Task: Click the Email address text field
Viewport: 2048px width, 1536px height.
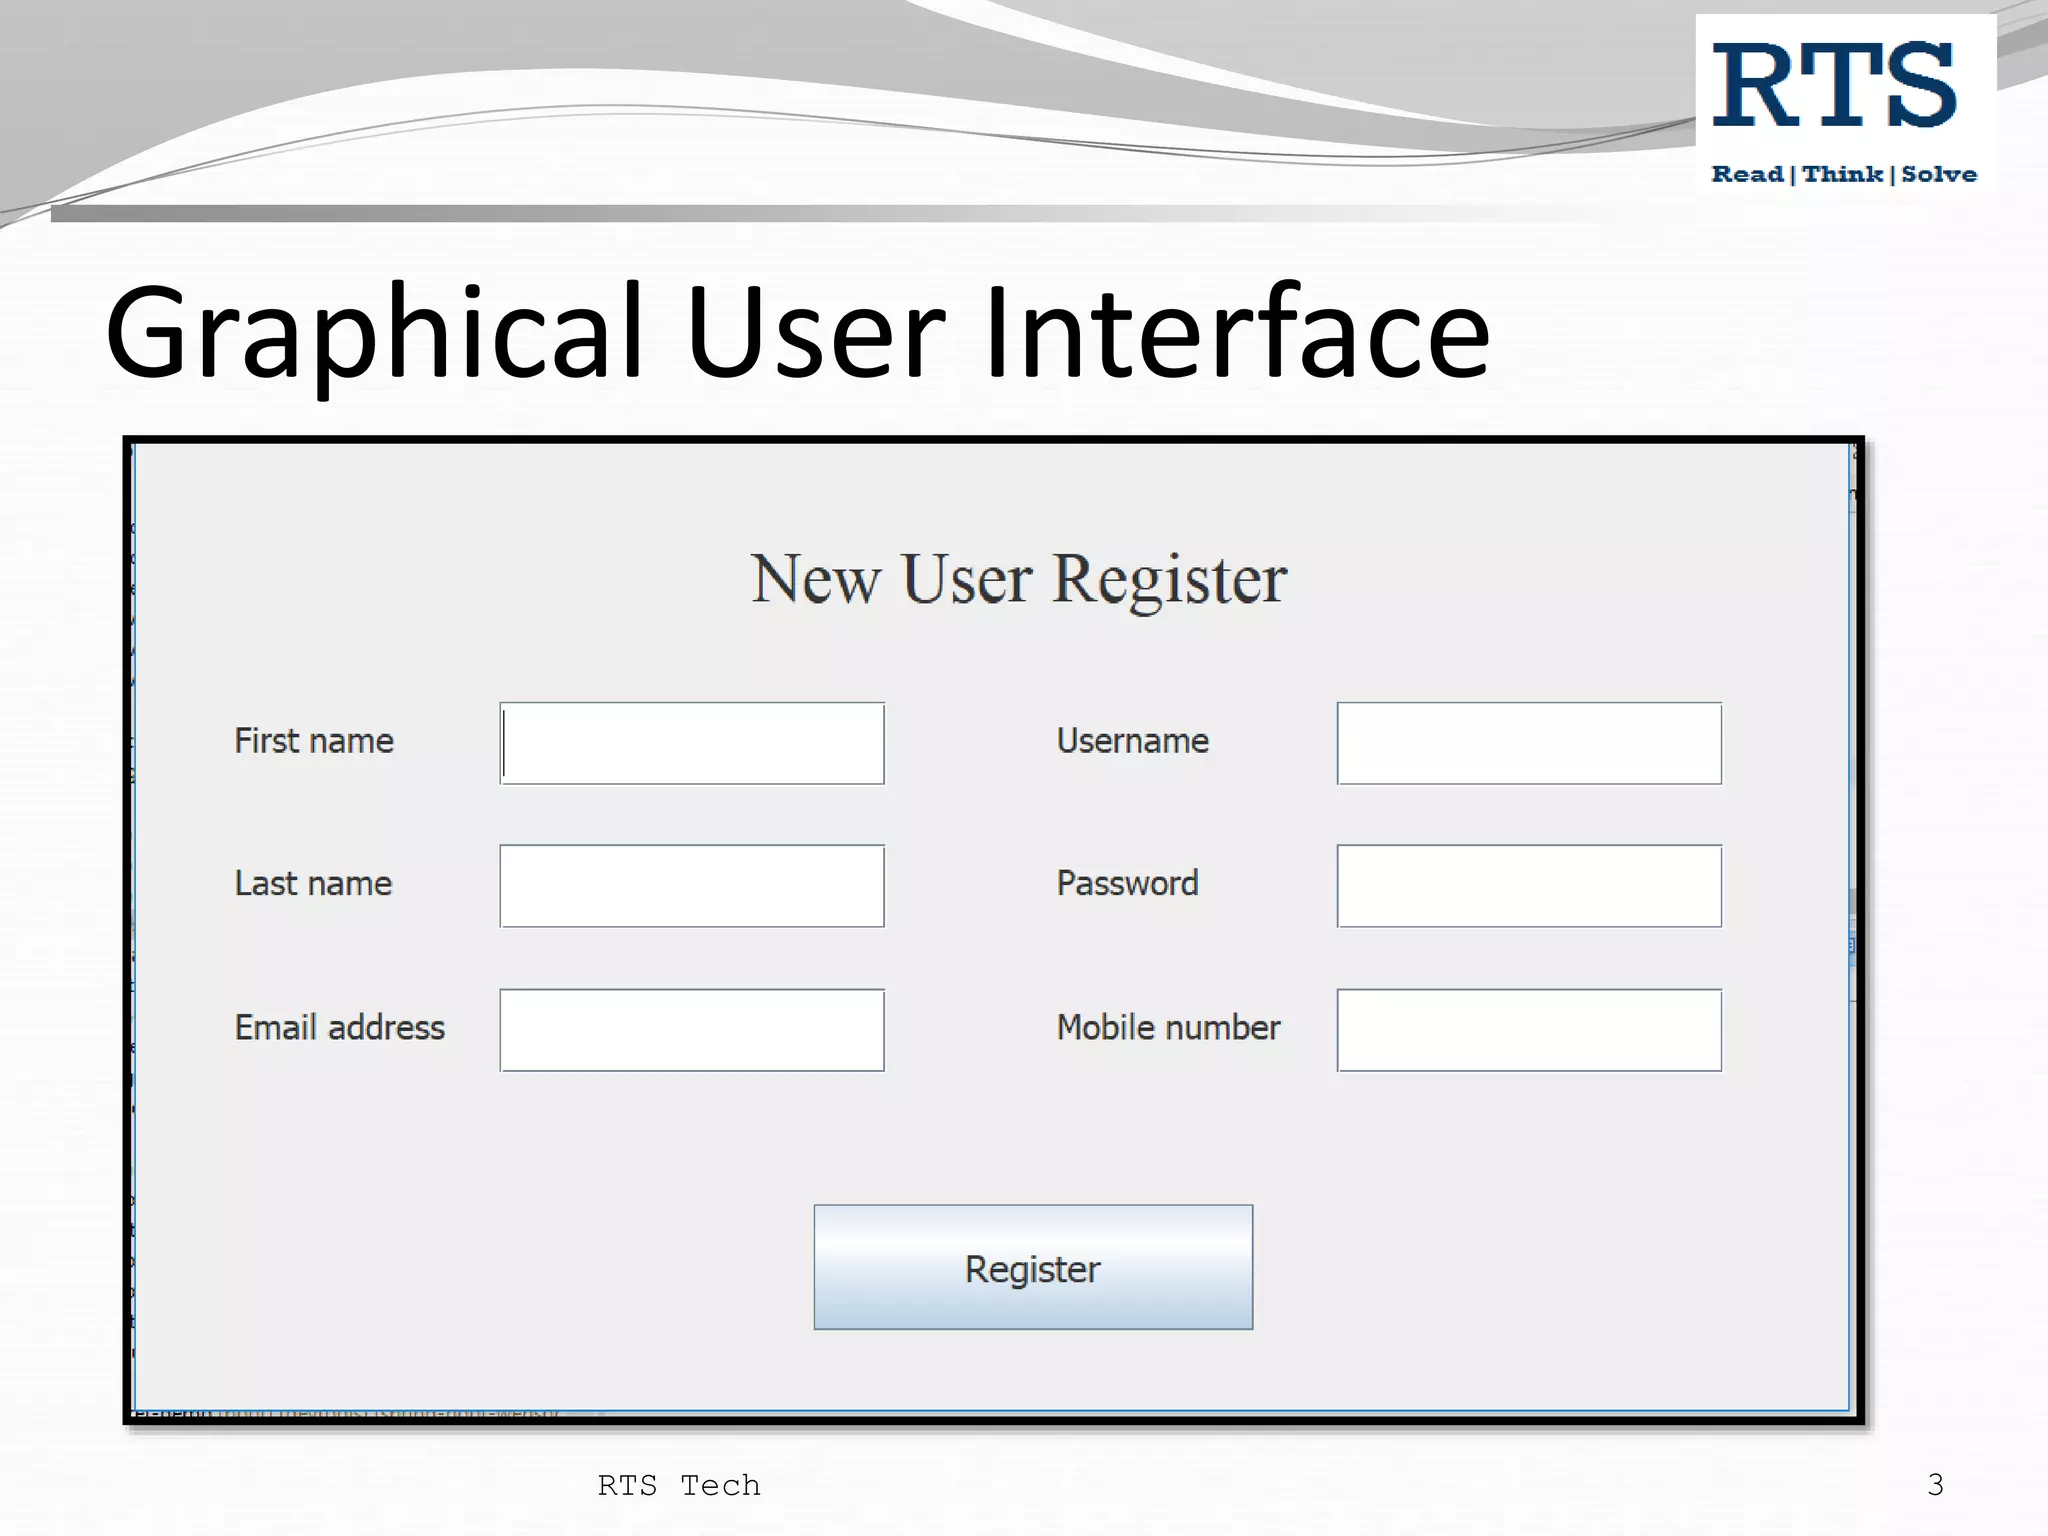Action: click(692, 1030)
